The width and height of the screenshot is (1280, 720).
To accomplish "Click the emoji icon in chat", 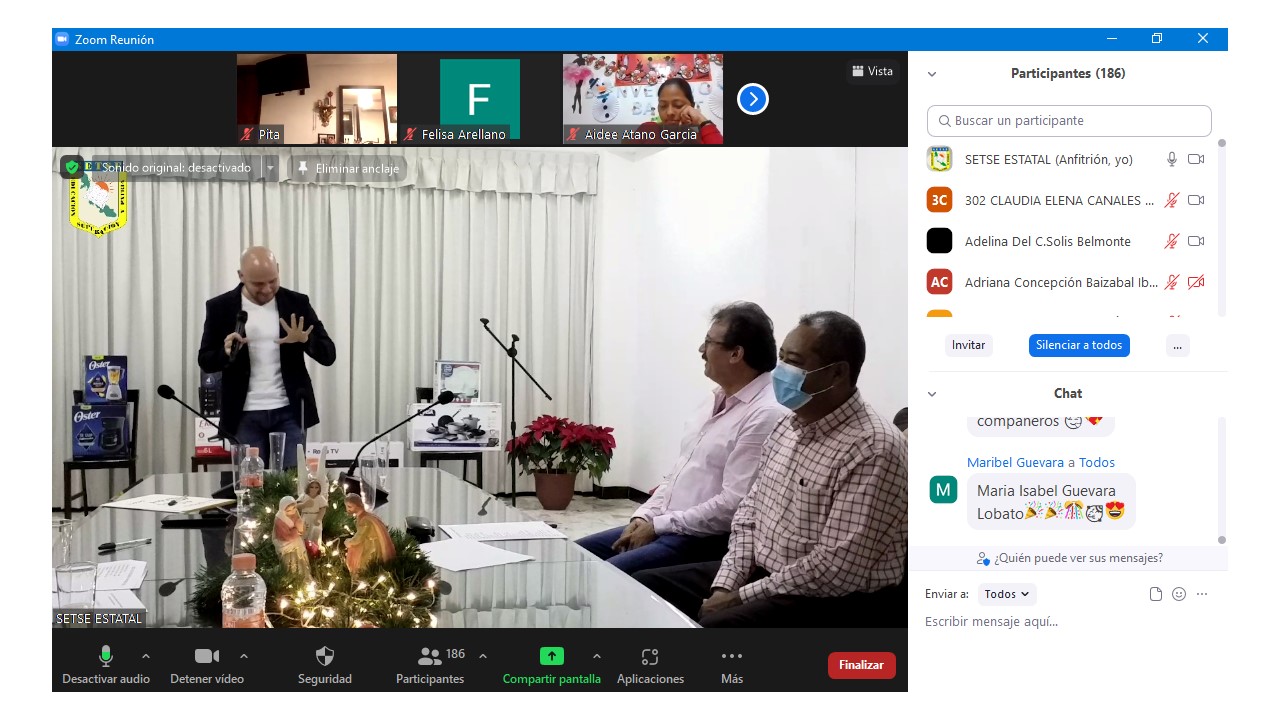I will (1179, 594).
